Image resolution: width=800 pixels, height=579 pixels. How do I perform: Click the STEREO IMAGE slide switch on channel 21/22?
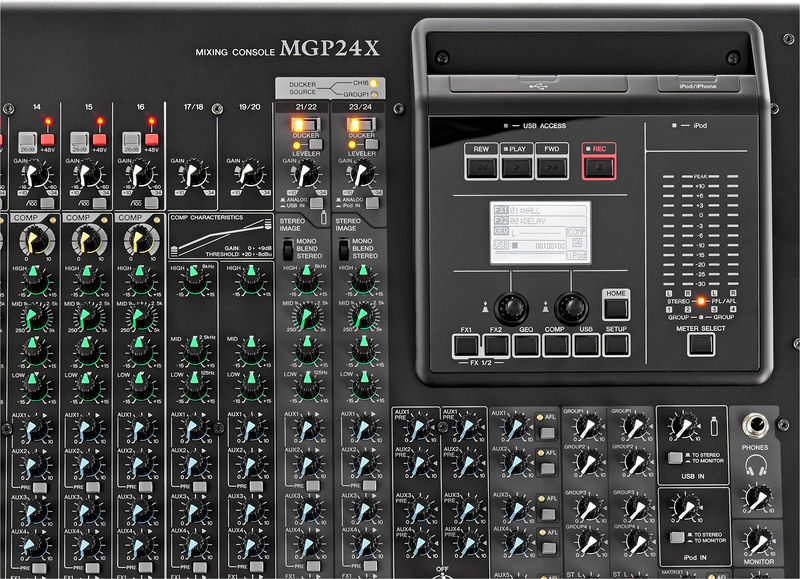(288, 249)
